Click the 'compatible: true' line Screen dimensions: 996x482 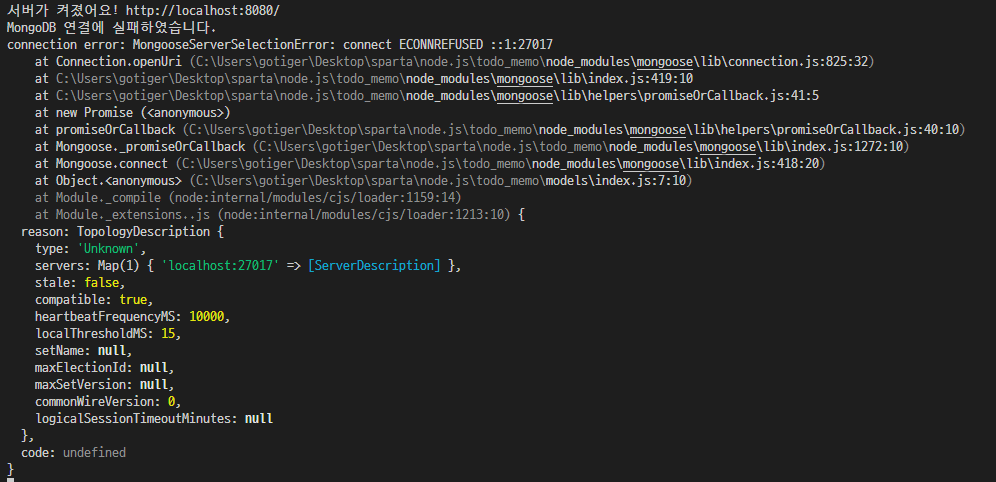pos(94,300)
